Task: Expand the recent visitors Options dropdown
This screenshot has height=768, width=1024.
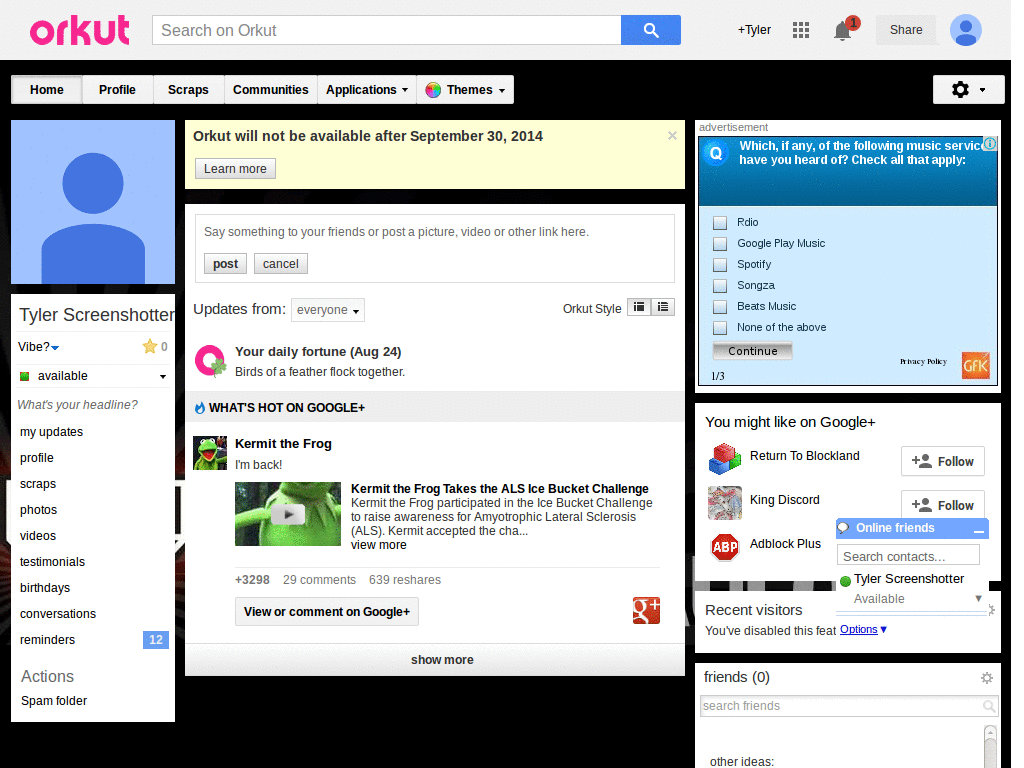Action: (863, 630)
